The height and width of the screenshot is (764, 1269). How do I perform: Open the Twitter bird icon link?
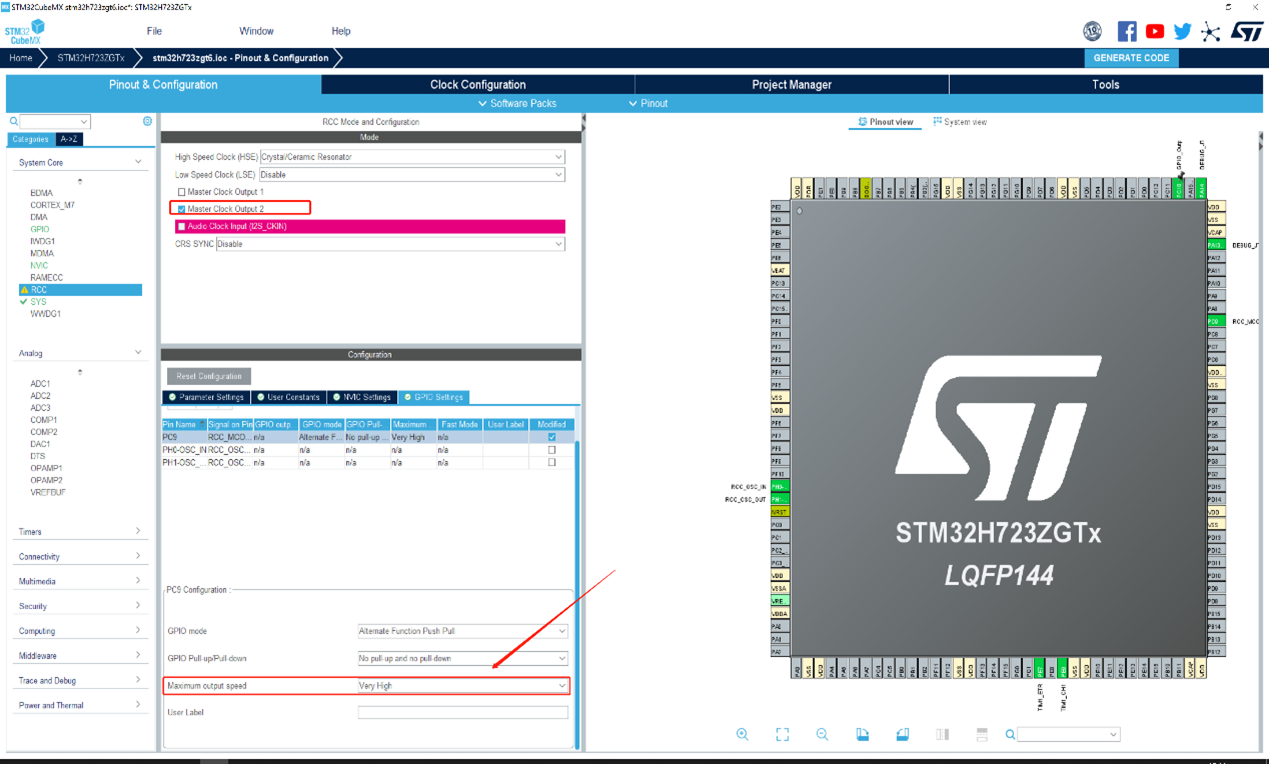click(1183, 32)
